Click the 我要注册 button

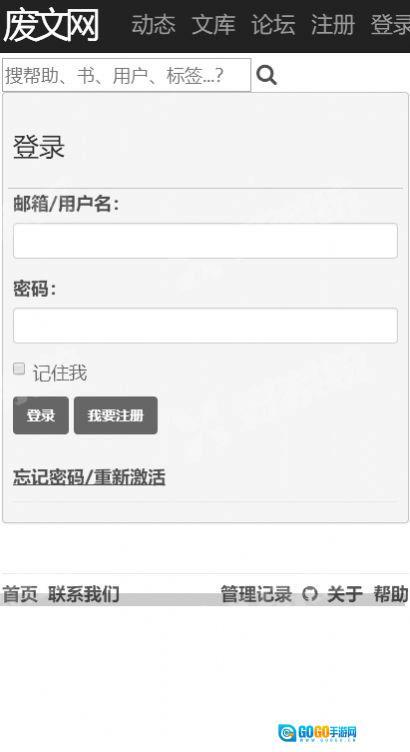[x=116, y=415]
